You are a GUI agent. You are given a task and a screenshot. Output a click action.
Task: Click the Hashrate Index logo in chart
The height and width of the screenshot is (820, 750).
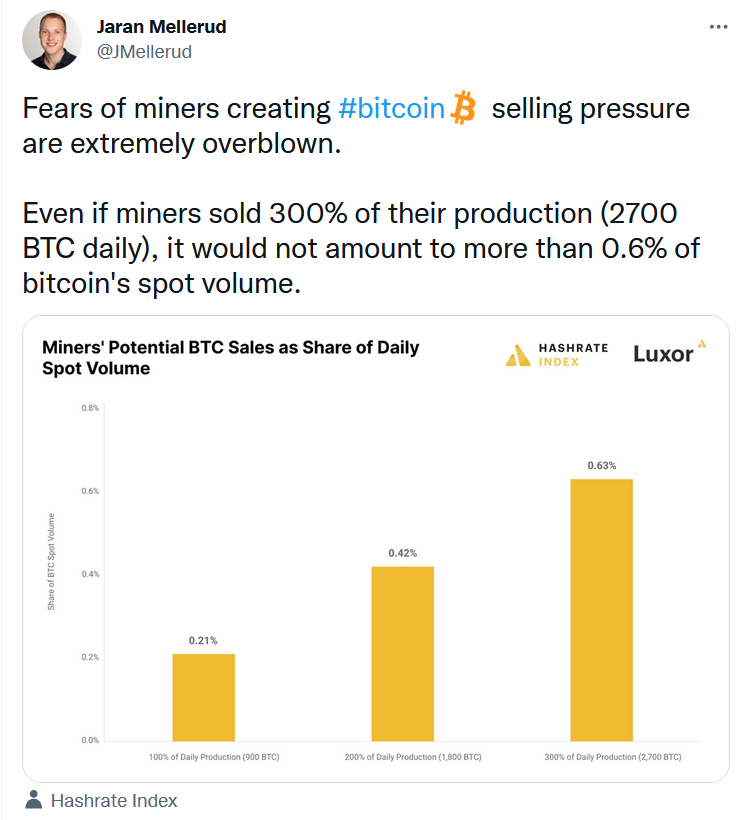click(x=555, y=355)
